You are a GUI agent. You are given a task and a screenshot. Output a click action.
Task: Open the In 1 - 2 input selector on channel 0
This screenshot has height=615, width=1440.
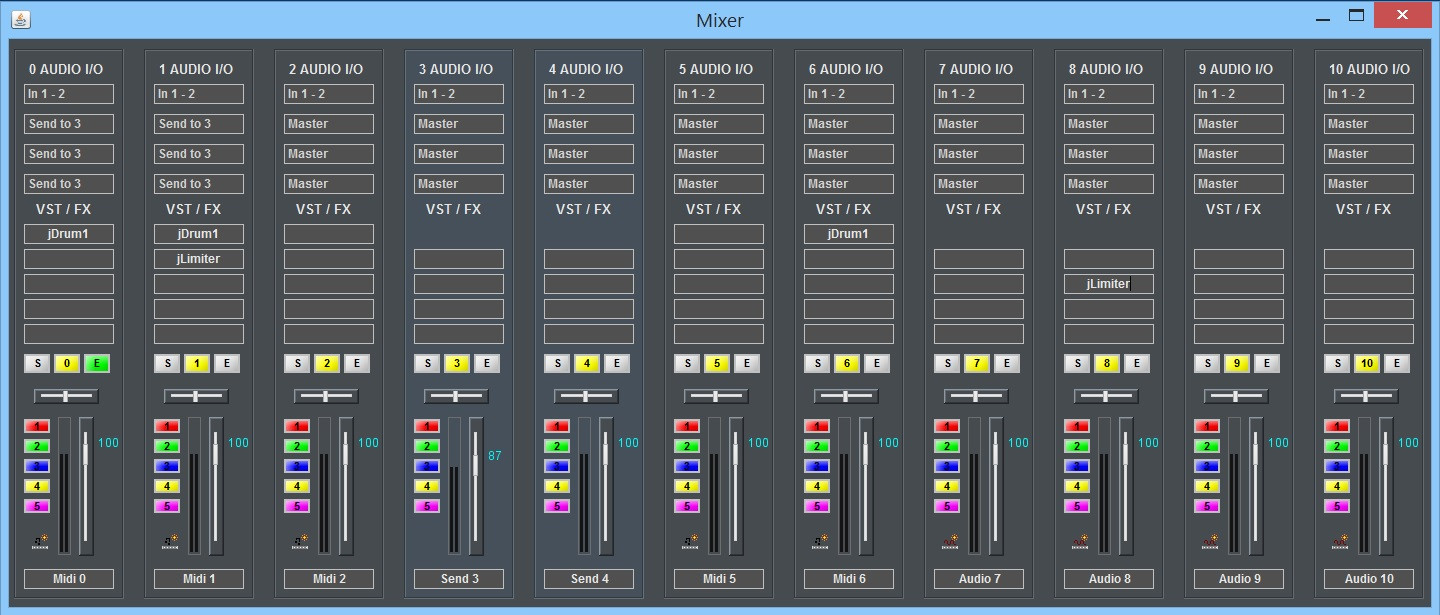coord(69,94)
